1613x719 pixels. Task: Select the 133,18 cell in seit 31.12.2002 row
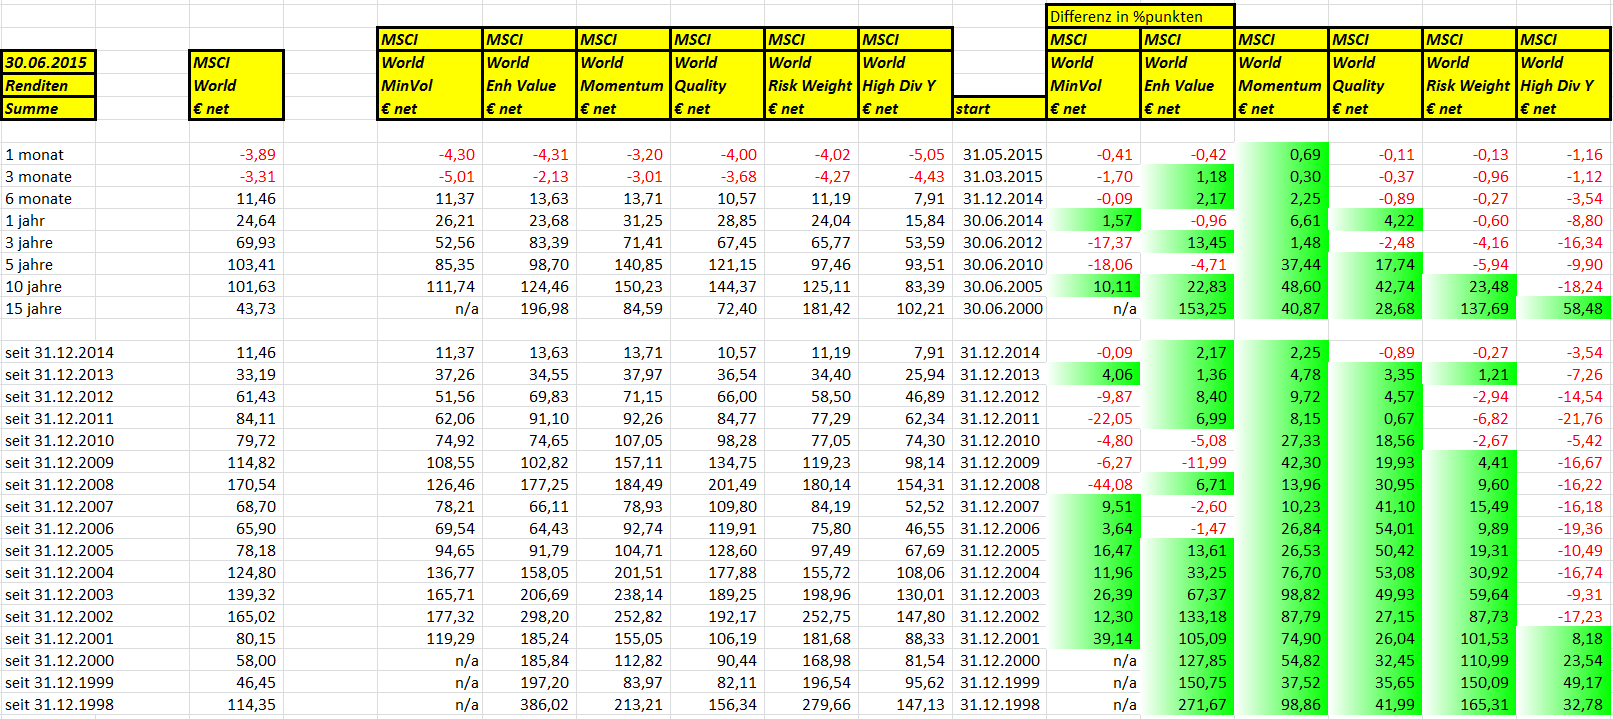[1187, 616]
